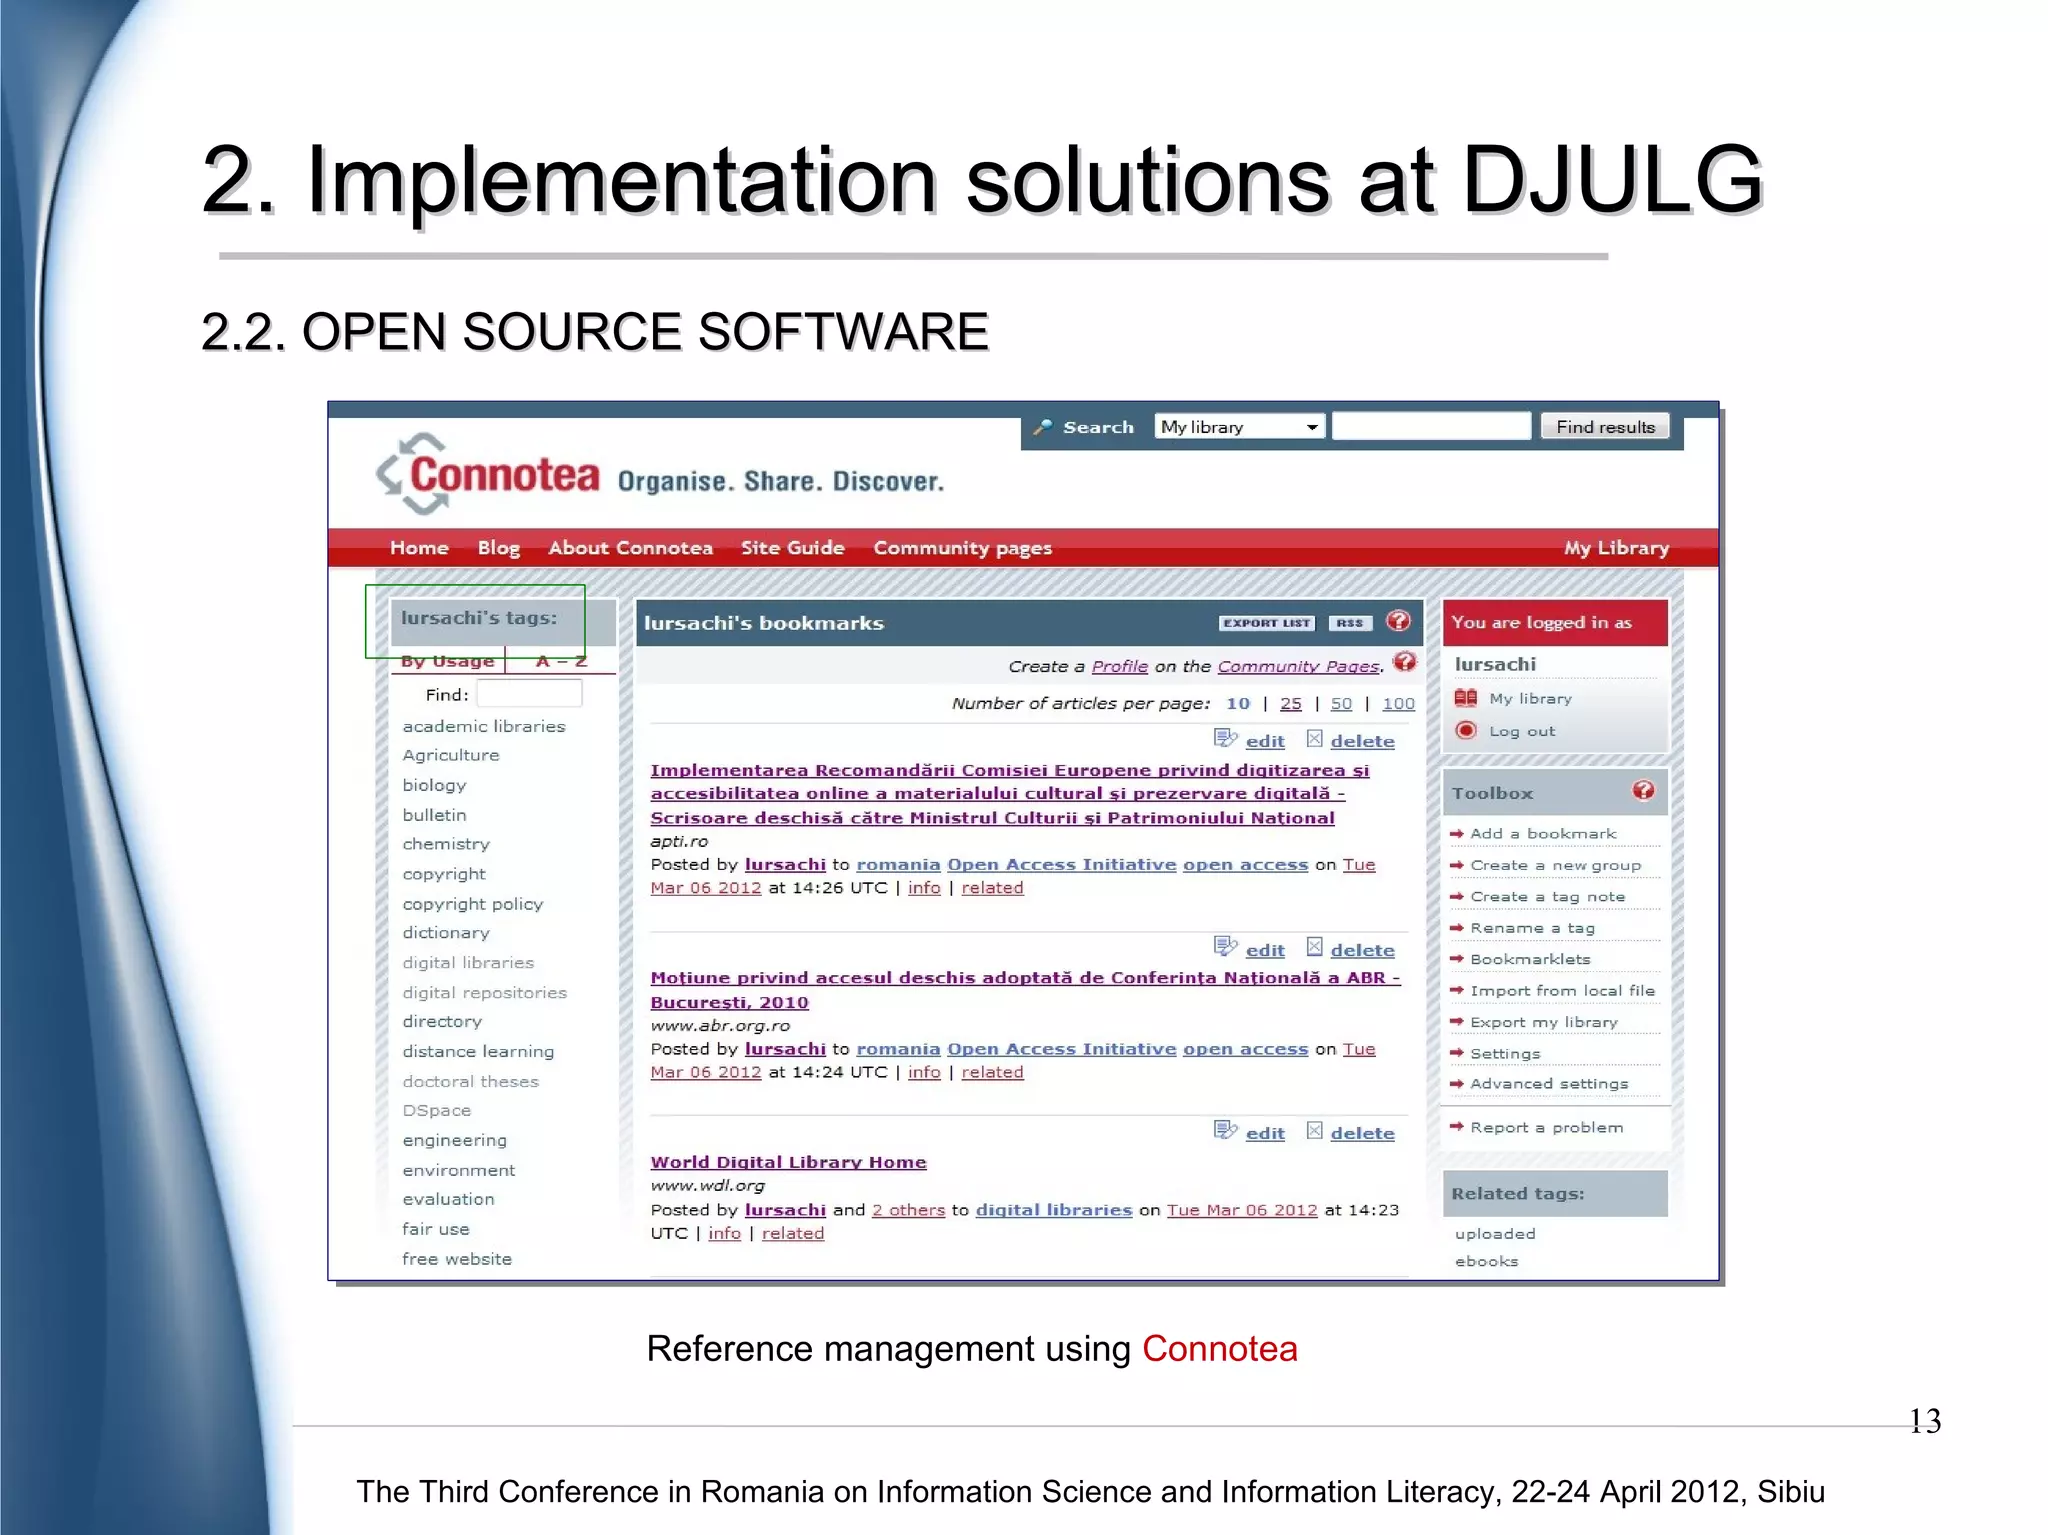Open the Site Guide menu item

pos(792,548)
